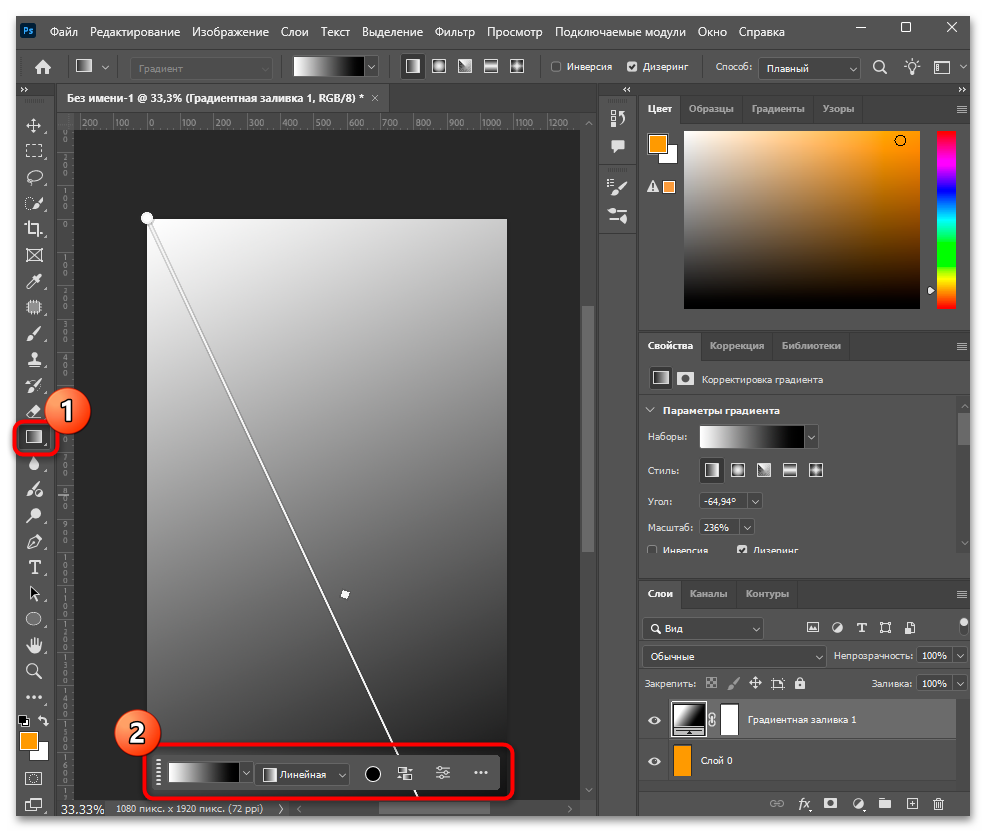
Task: Select the Crop tool
Action: coord(34,229)
